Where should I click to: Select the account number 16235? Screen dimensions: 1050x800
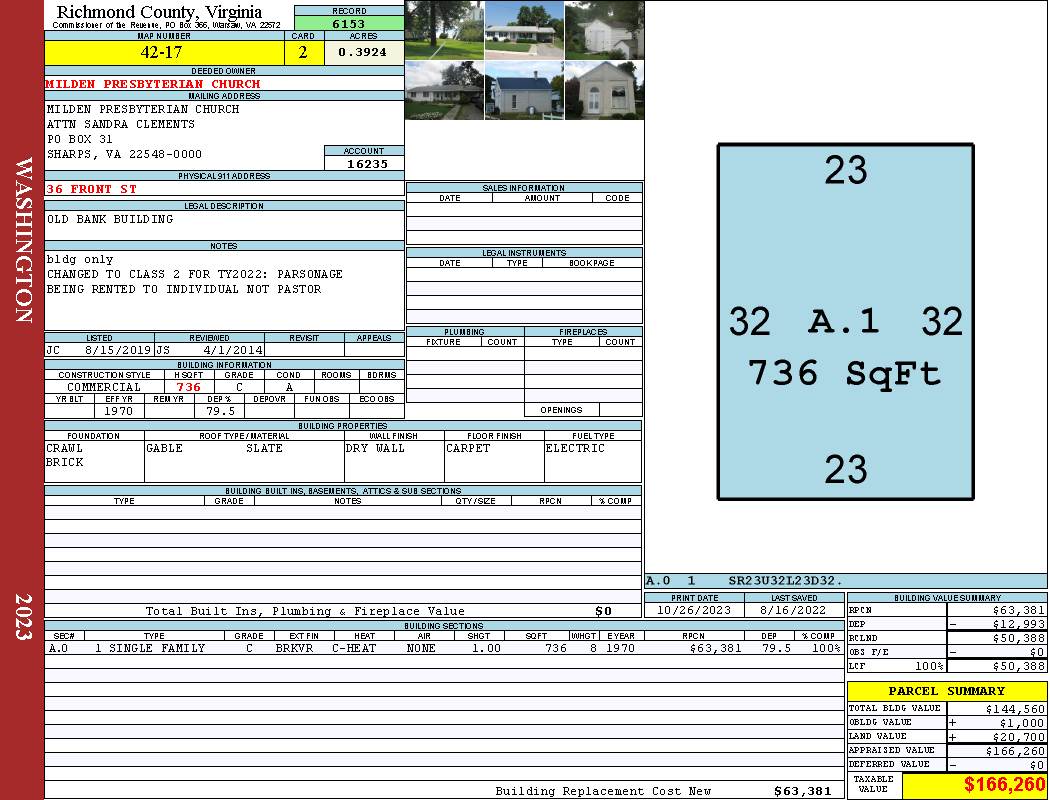364,164
